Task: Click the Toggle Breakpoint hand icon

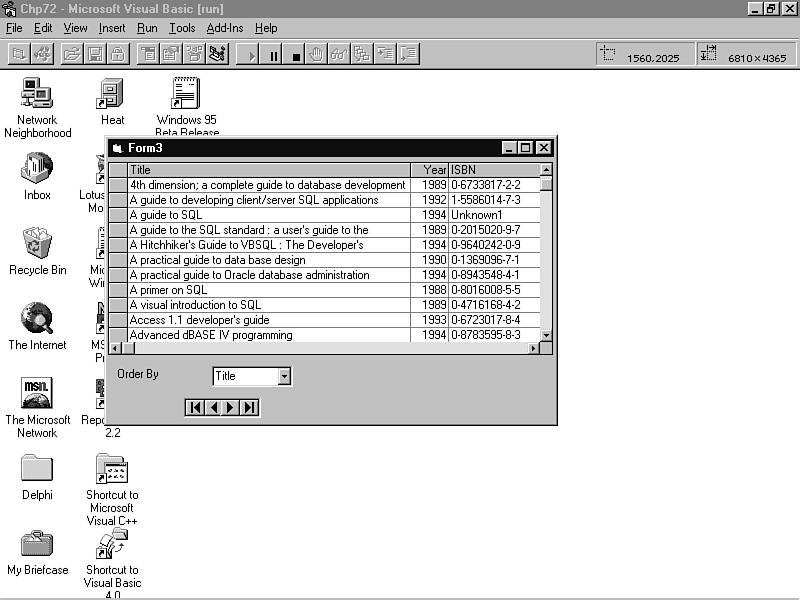Action: pos(317,55)
